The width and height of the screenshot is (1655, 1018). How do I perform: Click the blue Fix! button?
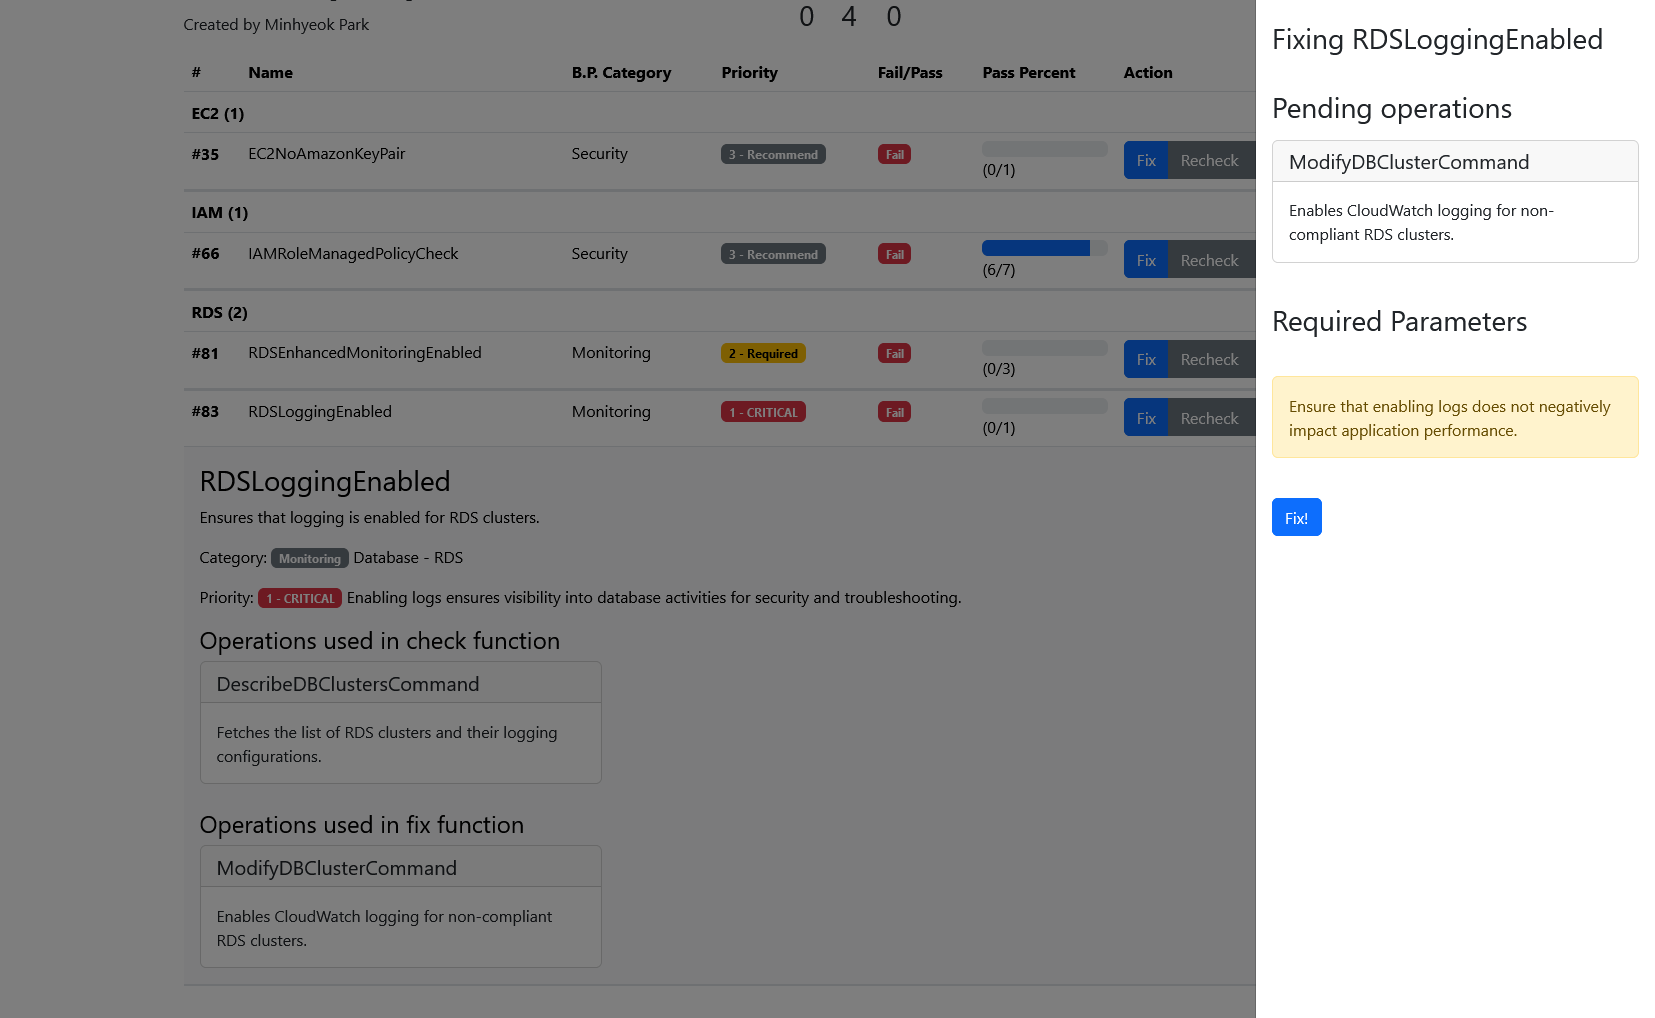tap(1296, 517)
